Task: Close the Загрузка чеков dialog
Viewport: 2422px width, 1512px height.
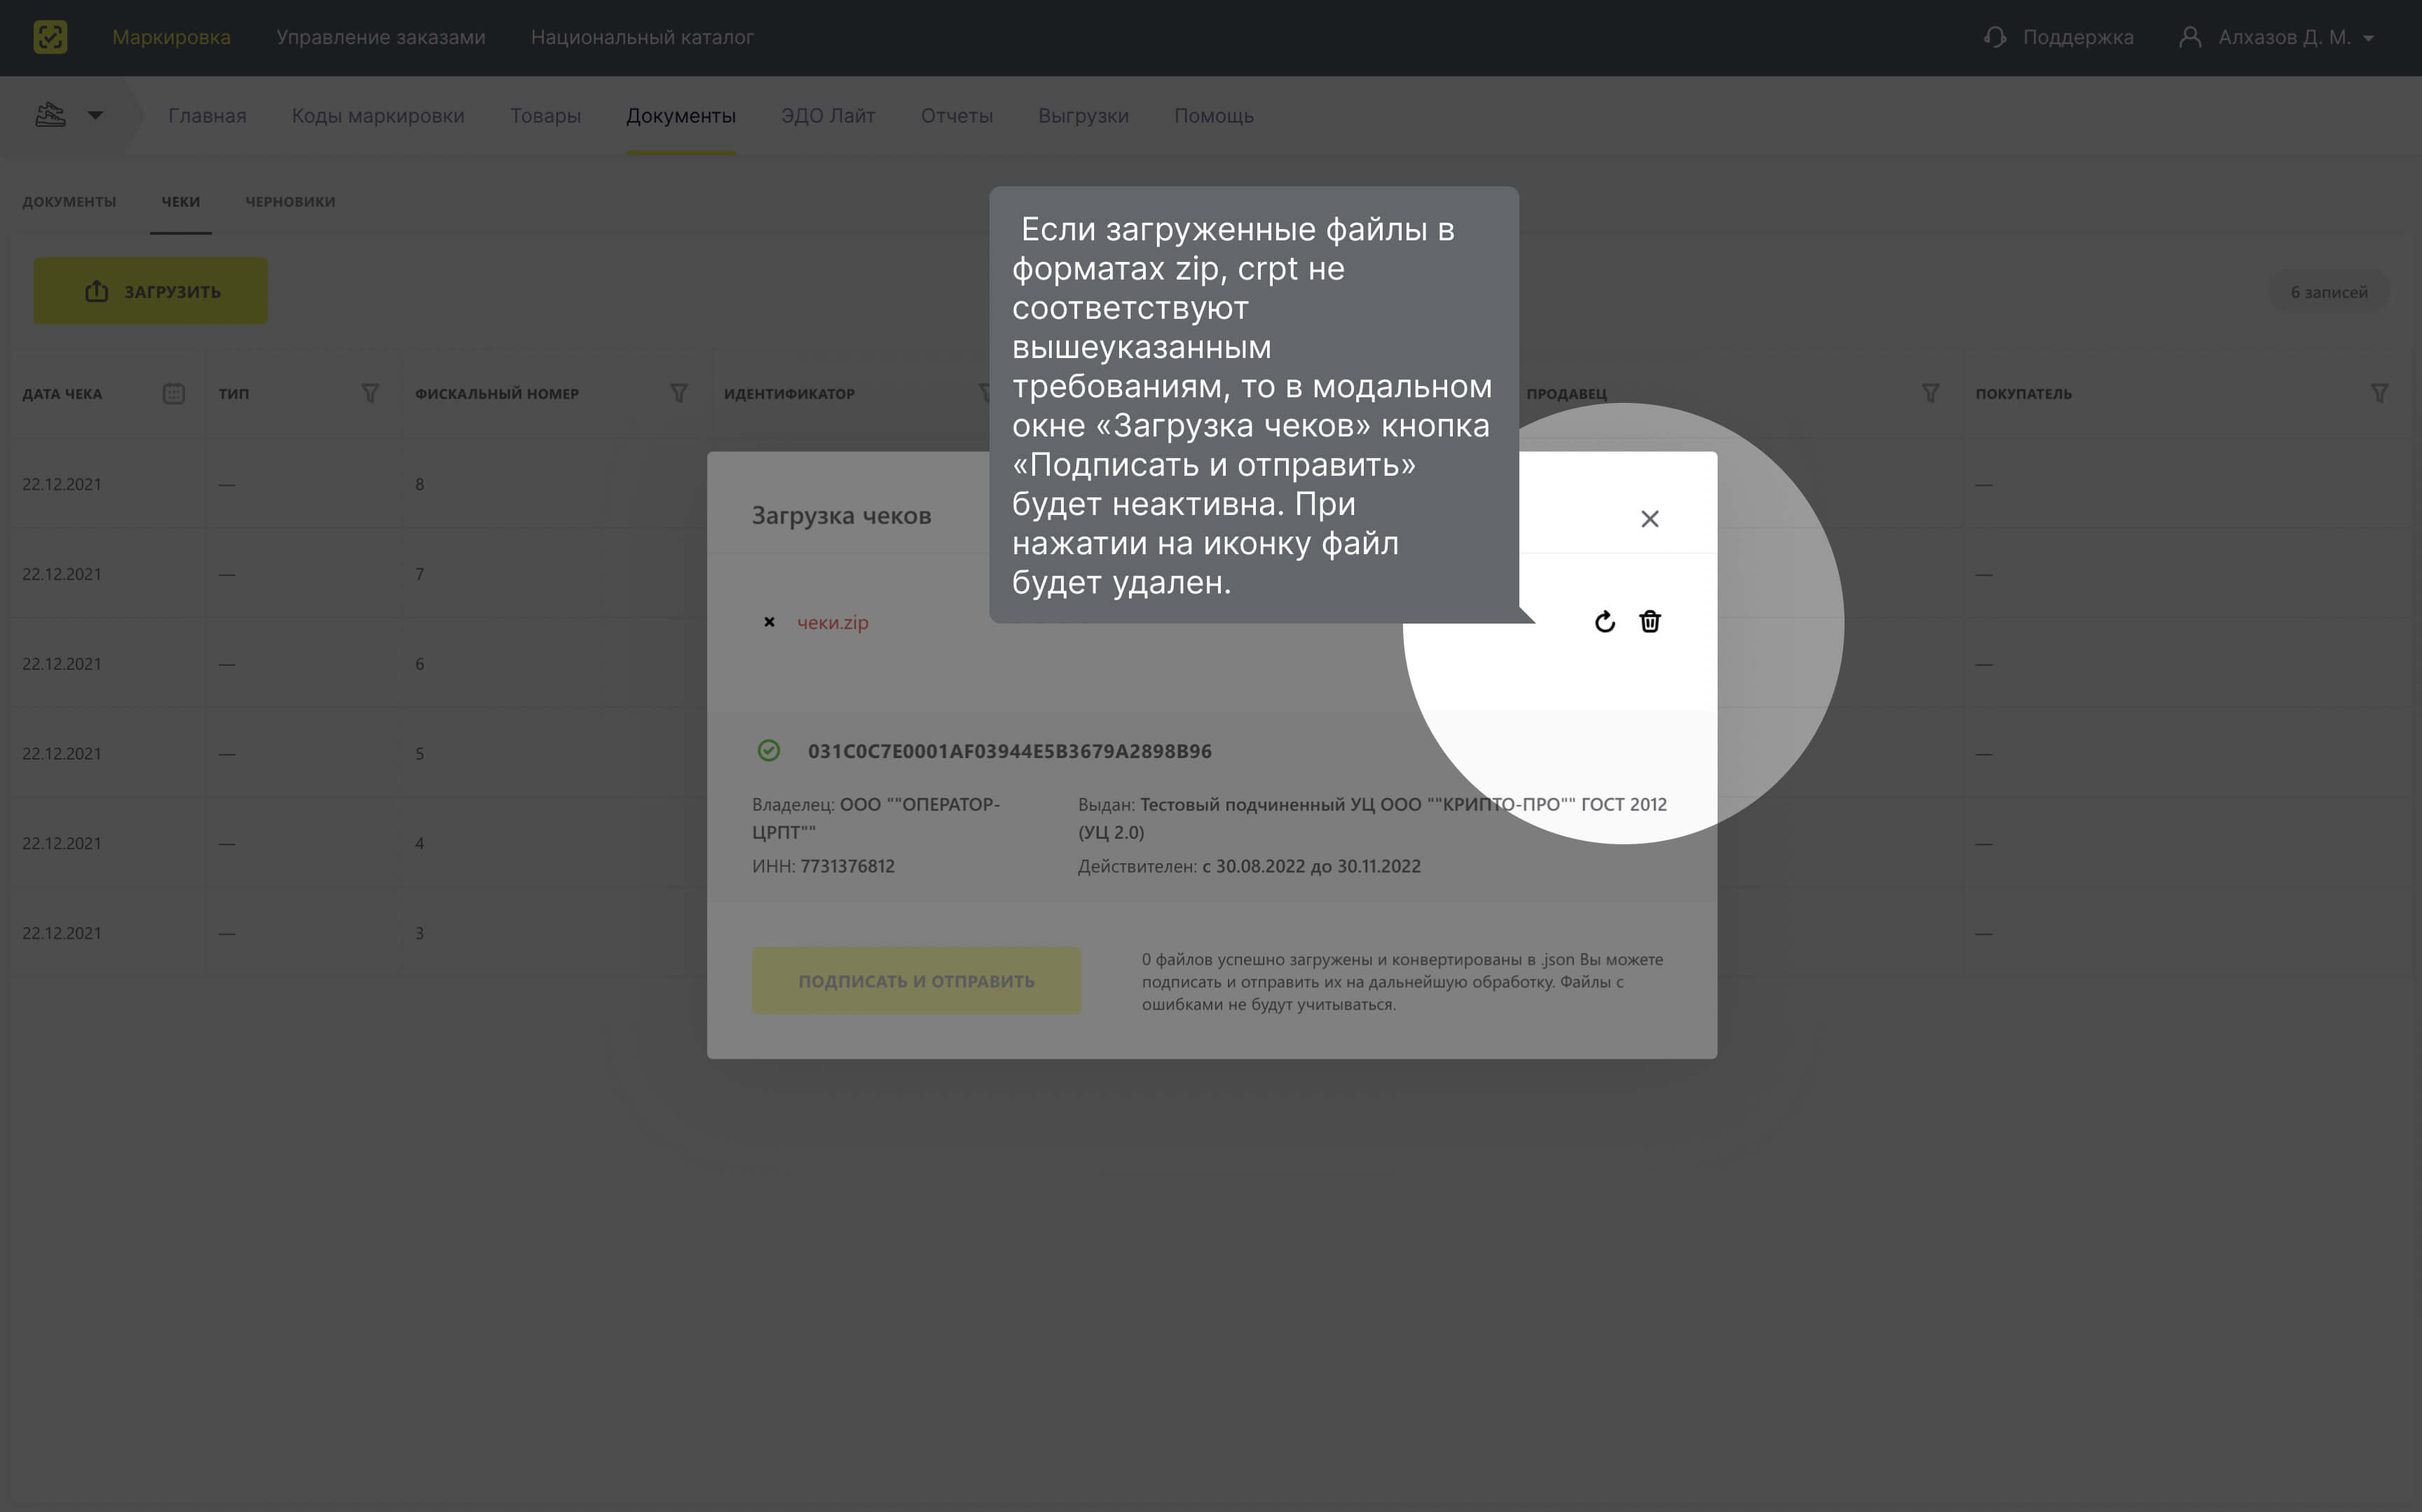Action: click(1650, 518)
